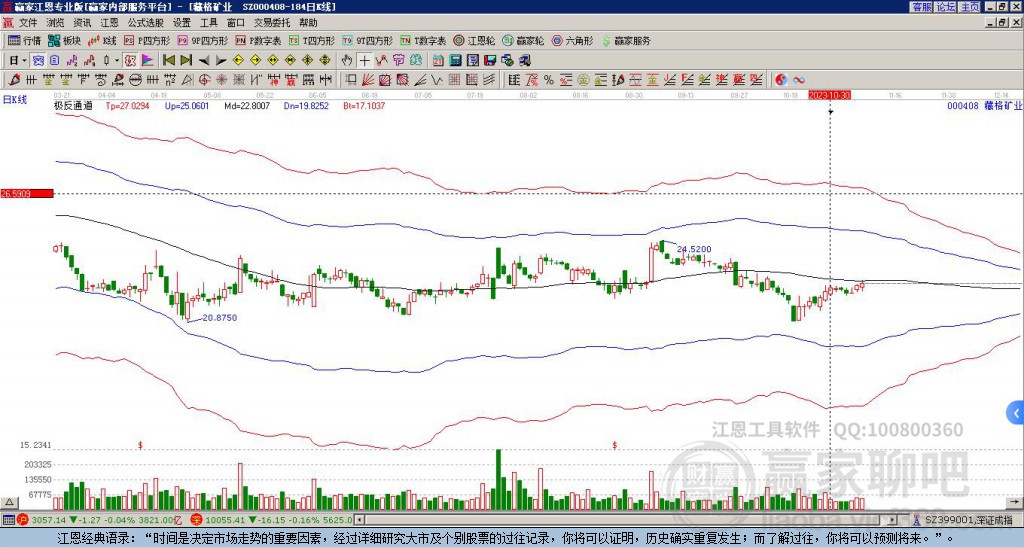Click the 论坛 button
The image size is (1024, 548).
point(945,7)
